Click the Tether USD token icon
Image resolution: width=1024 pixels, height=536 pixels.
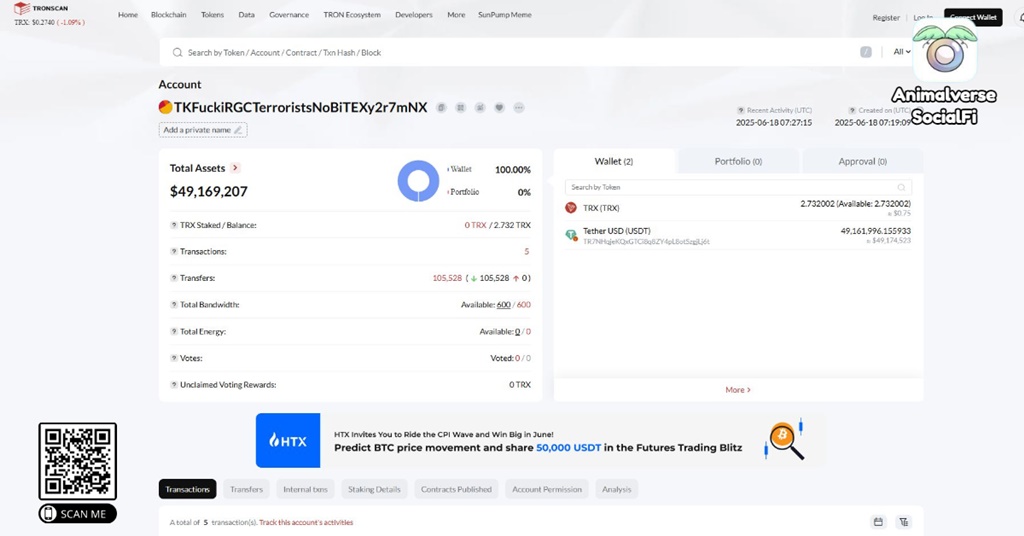(x=571, y=235)
